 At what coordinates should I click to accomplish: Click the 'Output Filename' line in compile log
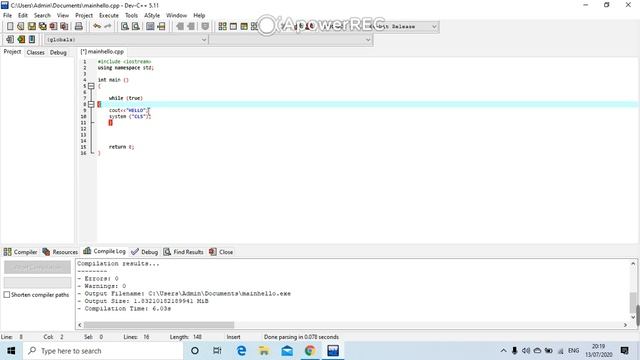[x=184, y=293]
